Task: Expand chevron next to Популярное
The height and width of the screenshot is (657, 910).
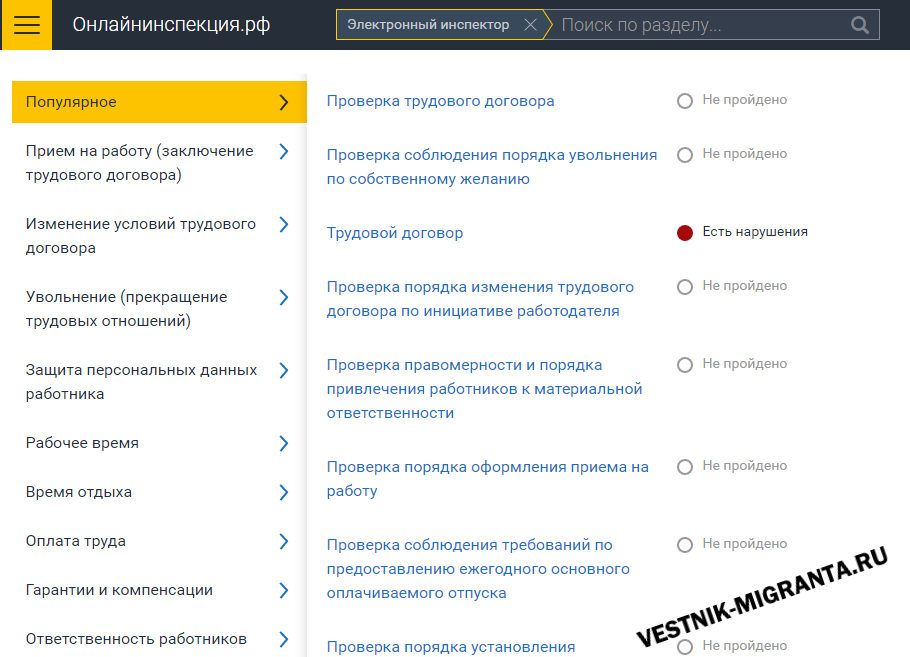Action: [284, 102]
